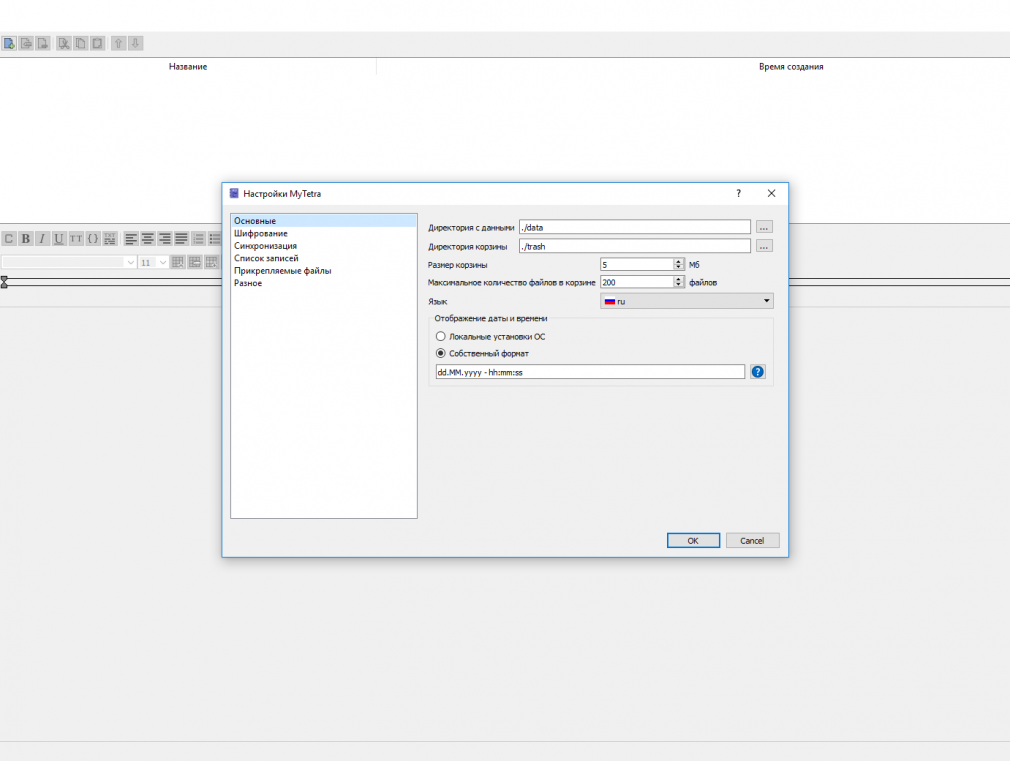Click the copy note icon
The width and height of the screenshot is (1010, 761).
pos(81,43)
